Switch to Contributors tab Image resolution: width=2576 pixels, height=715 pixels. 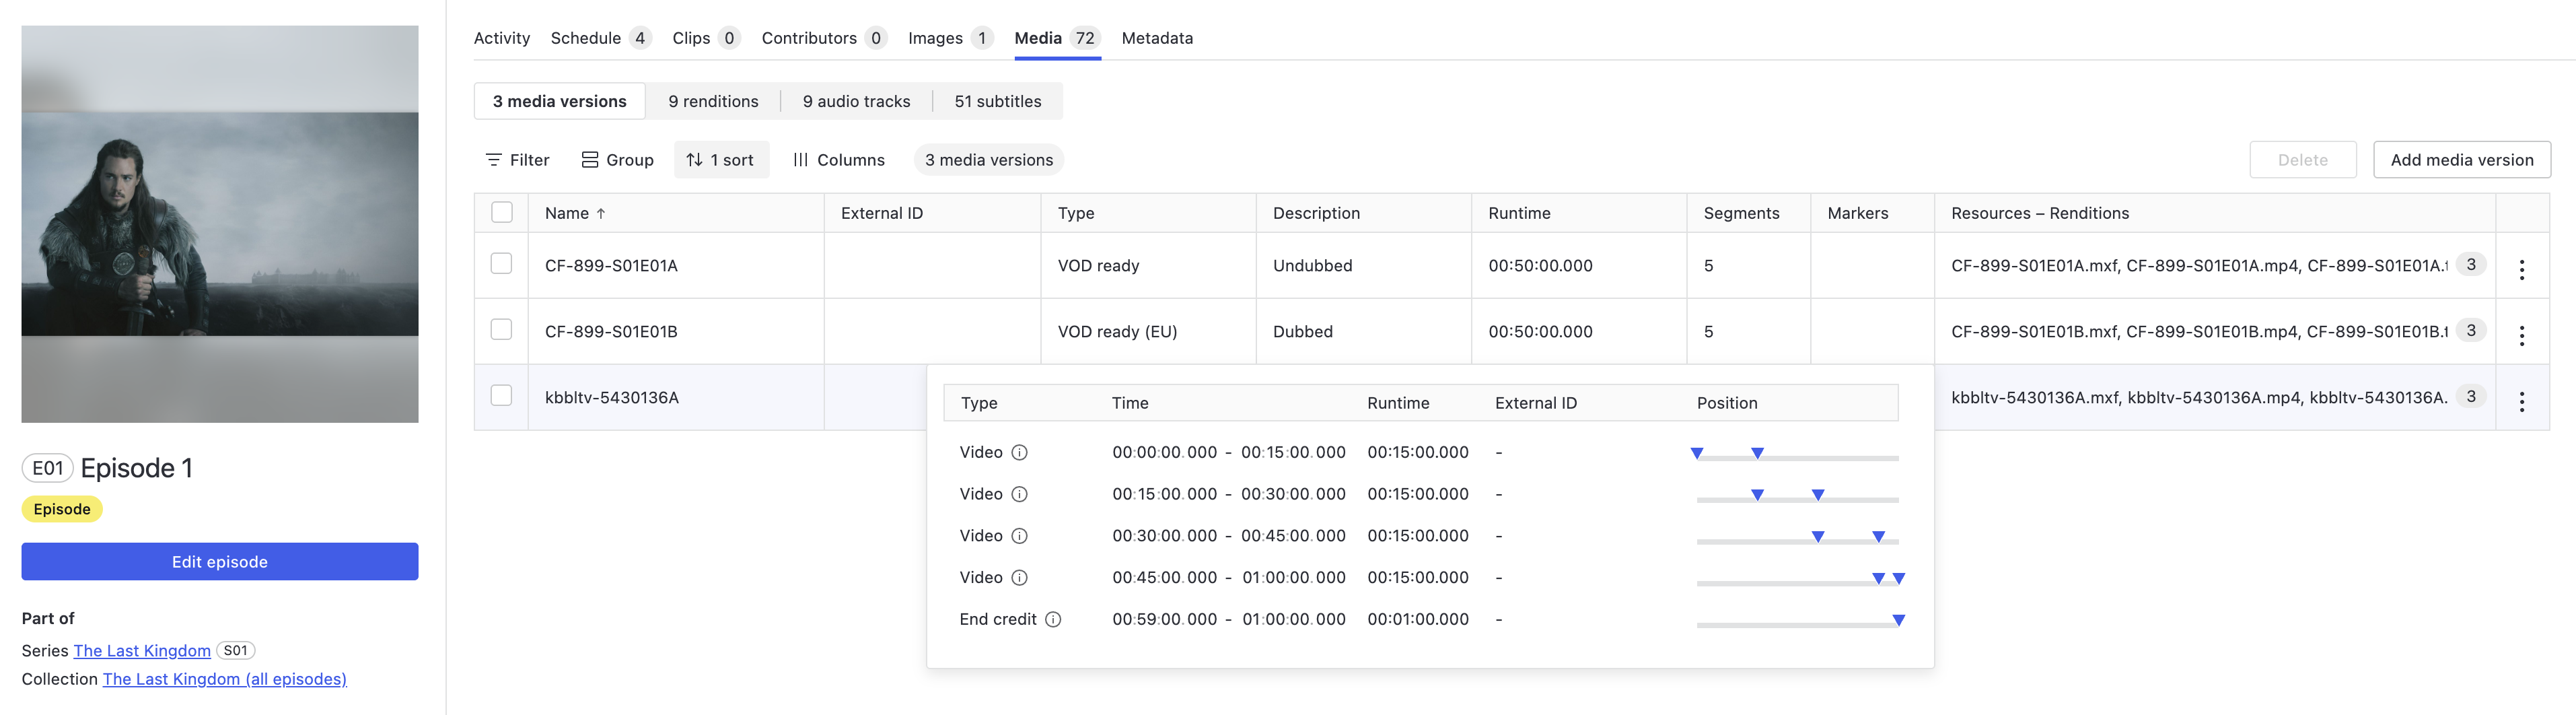(x=824, y=38)
